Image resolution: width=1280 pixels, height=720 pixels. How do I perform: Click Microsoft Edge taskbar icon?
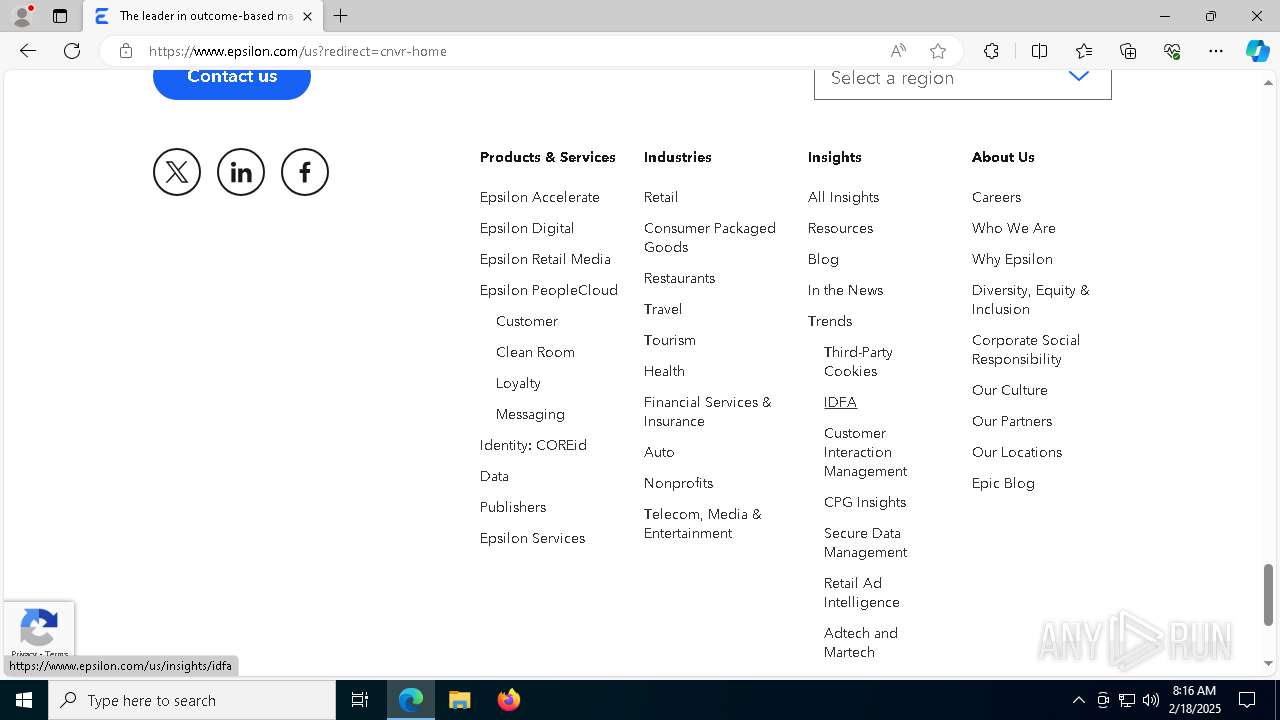[411, 700]
